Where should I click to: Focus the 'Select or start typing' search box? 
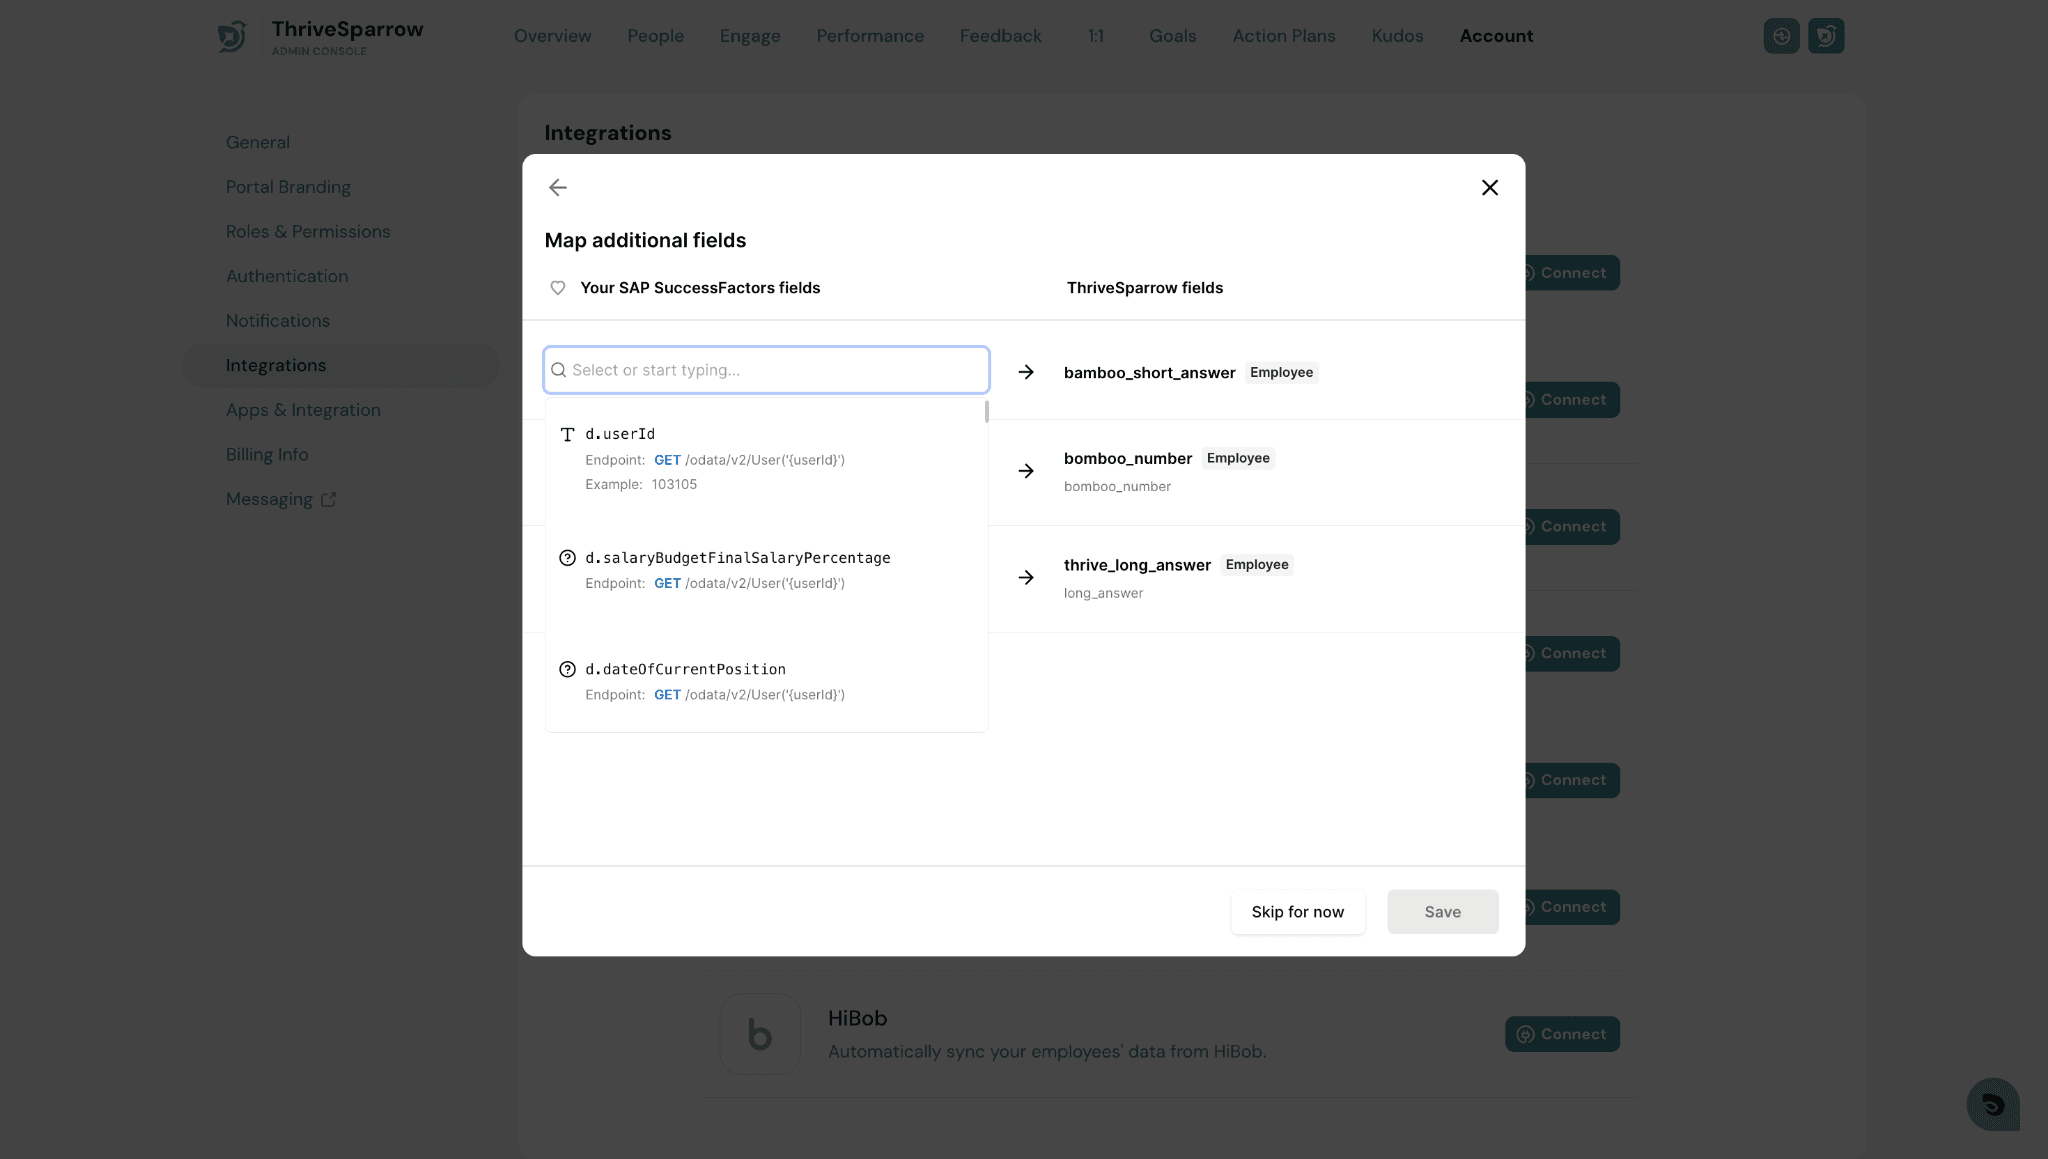pyautogui.click(x=767, y=370)
